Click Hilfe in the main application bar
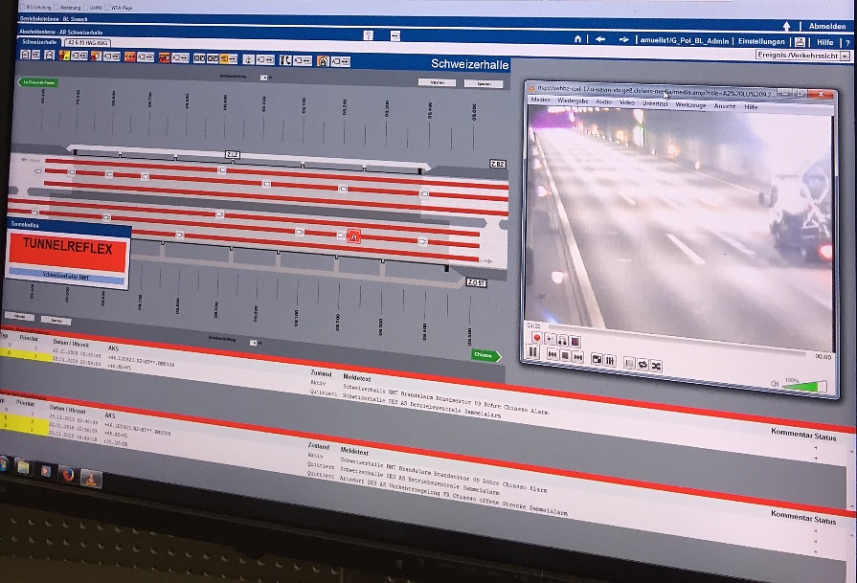This screenshot has height=583, width=857. (825, 42)
